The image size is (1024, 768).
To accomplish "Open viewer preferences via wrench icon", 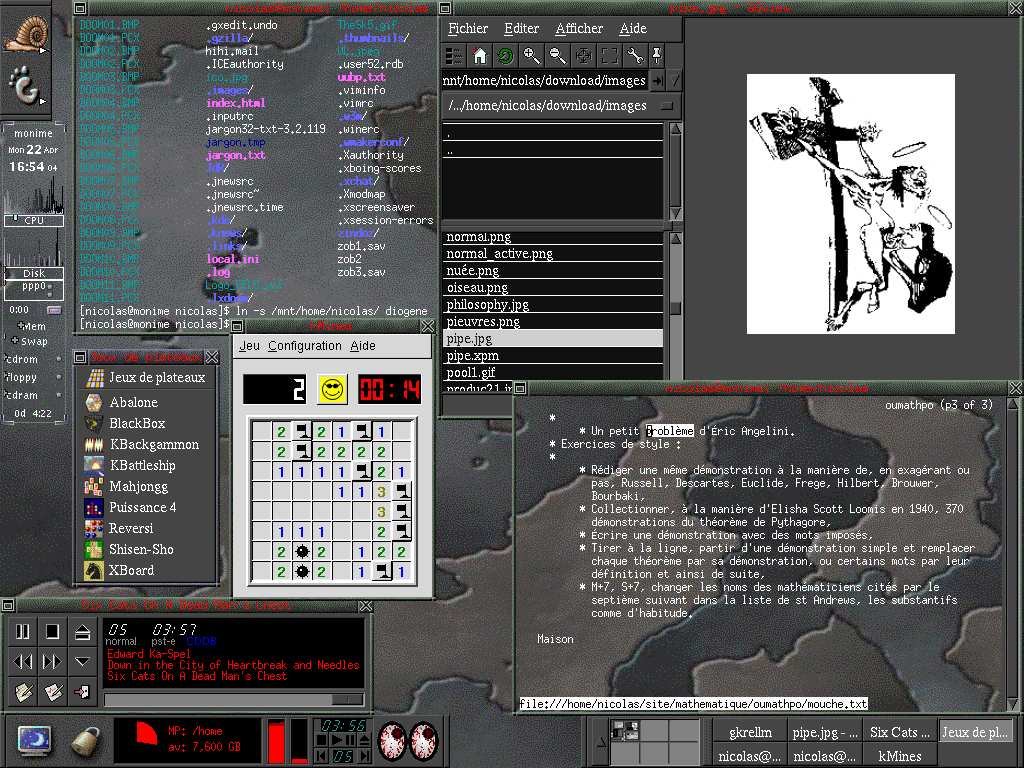I will click(x=635, y=56).
